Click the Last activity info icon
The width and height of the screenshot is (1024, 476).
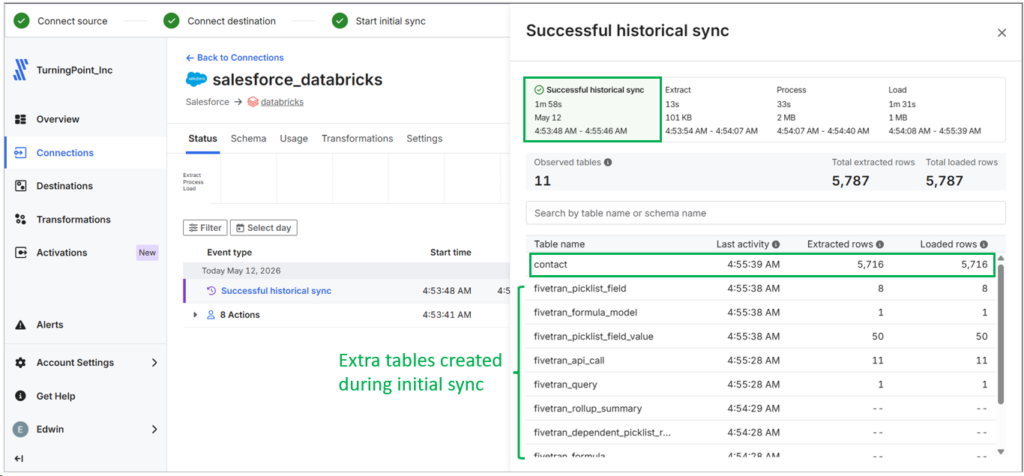coord(776,244)
